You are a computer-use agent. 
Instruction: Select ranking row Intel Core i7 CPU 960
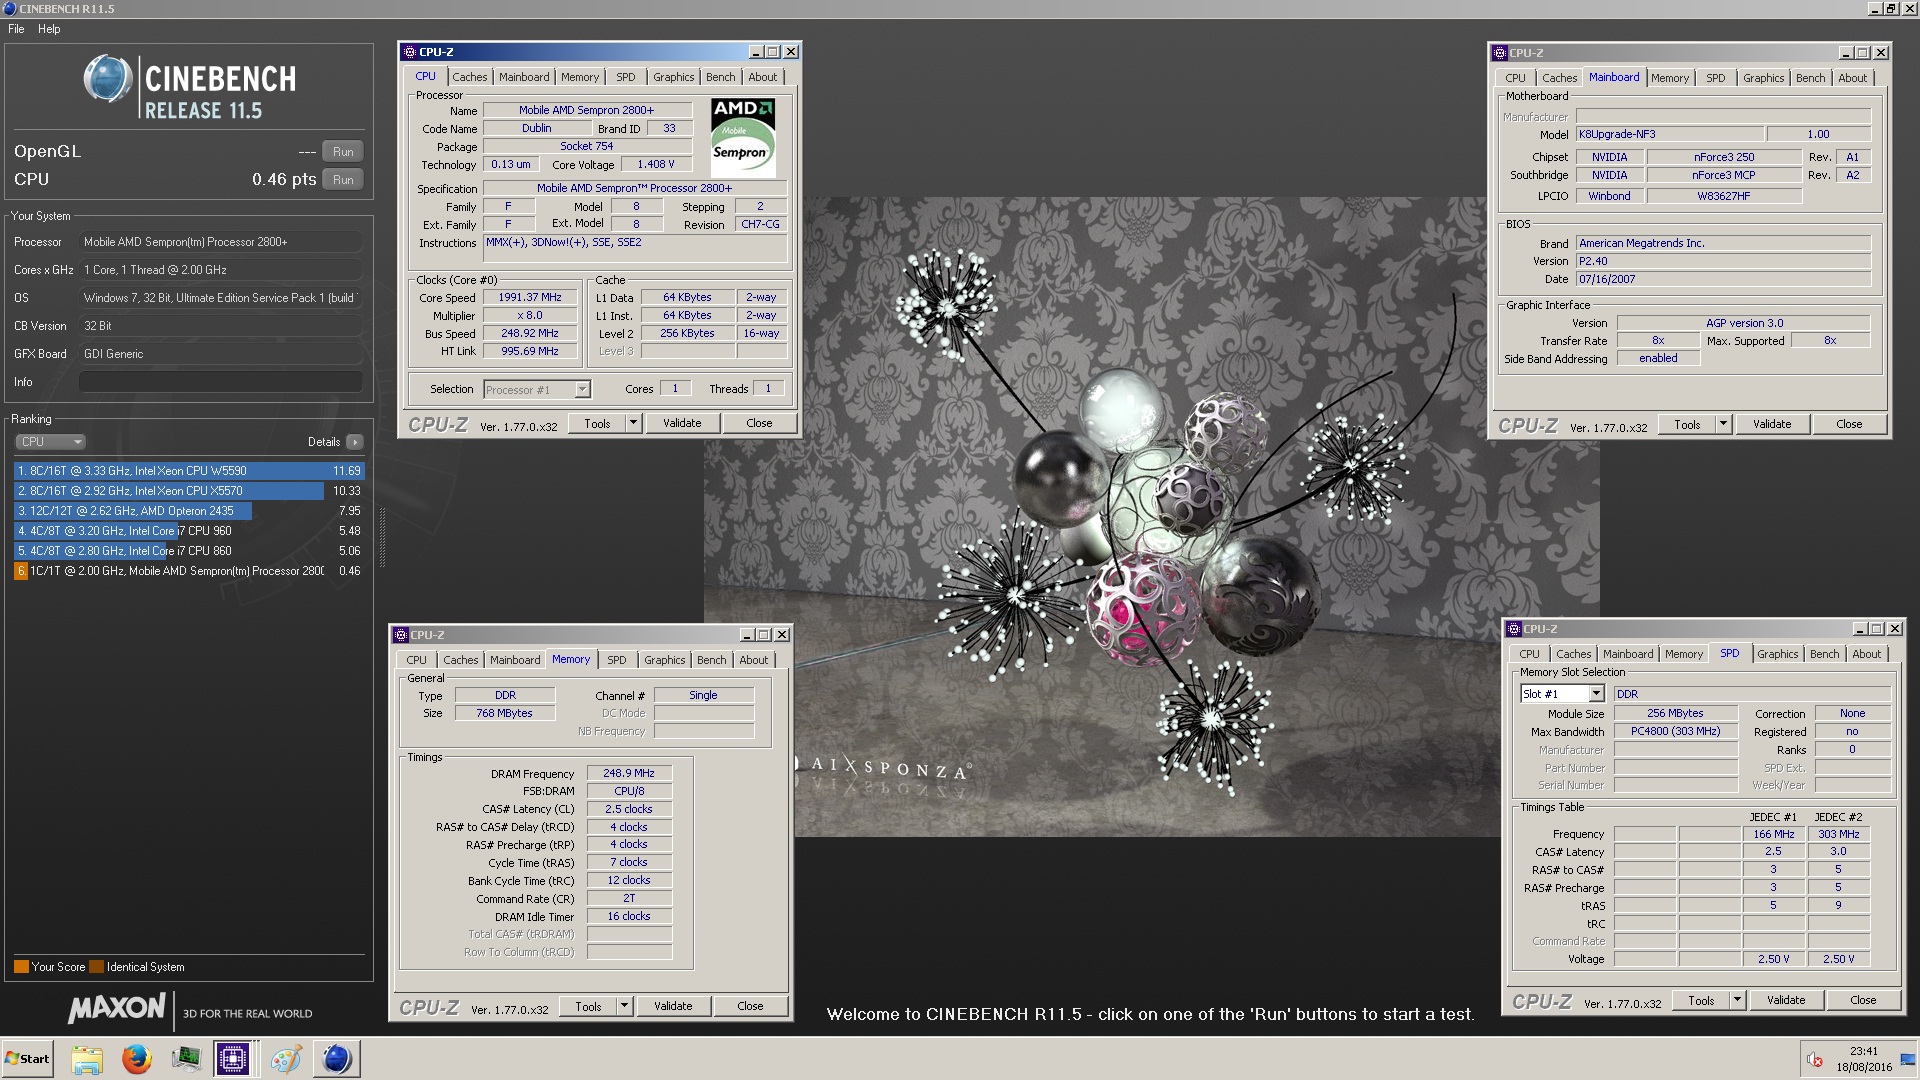pyautogui.click(x=189, y=531)
